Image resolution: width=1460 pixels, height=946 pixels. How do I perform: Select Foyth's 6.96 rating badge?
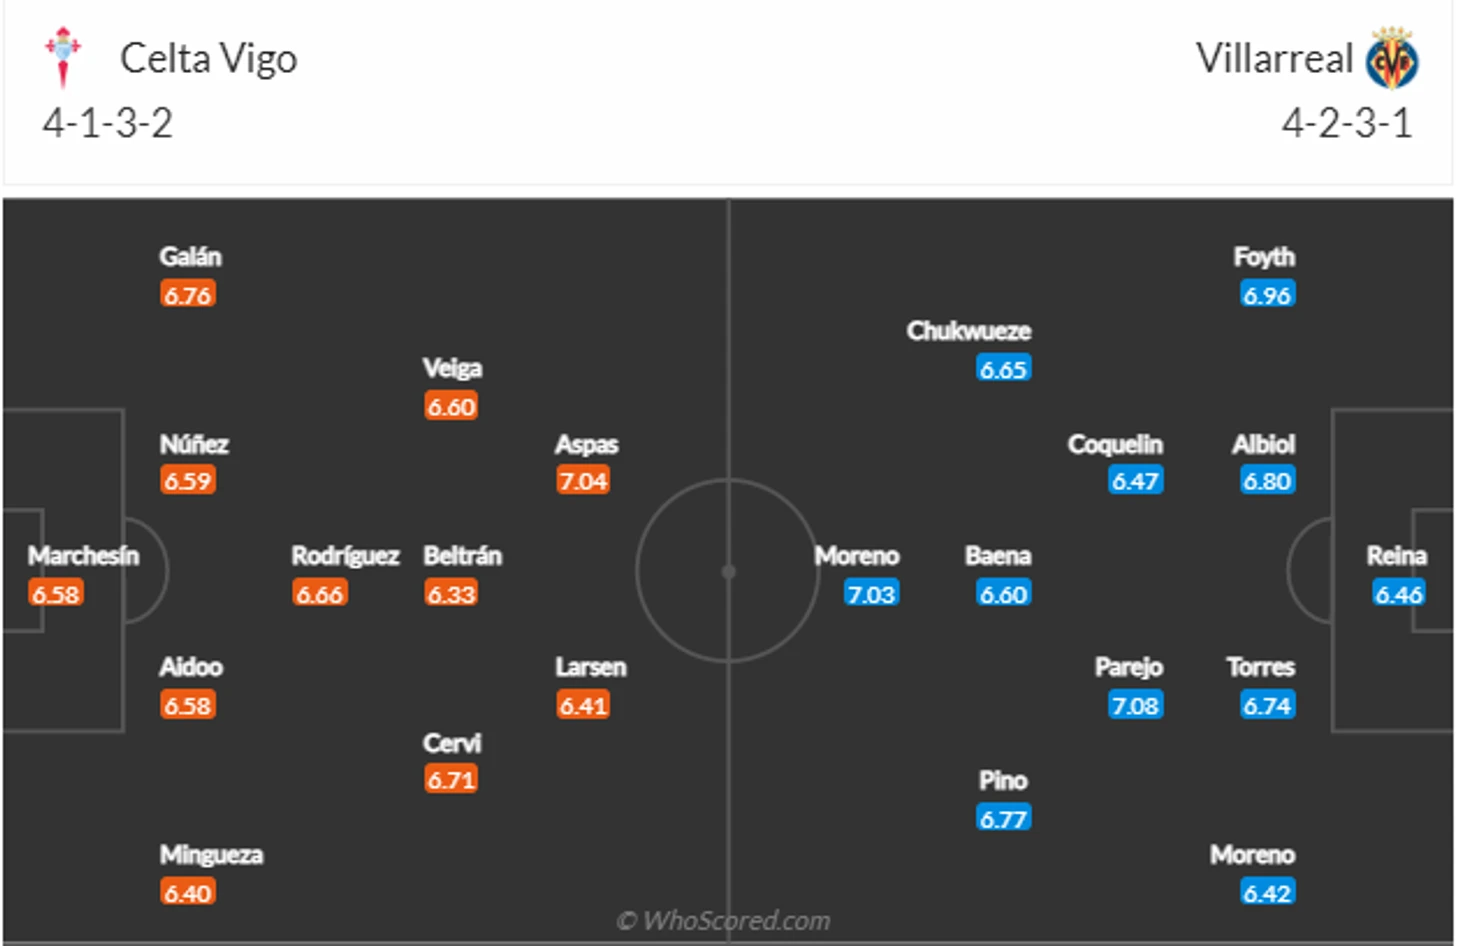click(x=1267, y=295)
